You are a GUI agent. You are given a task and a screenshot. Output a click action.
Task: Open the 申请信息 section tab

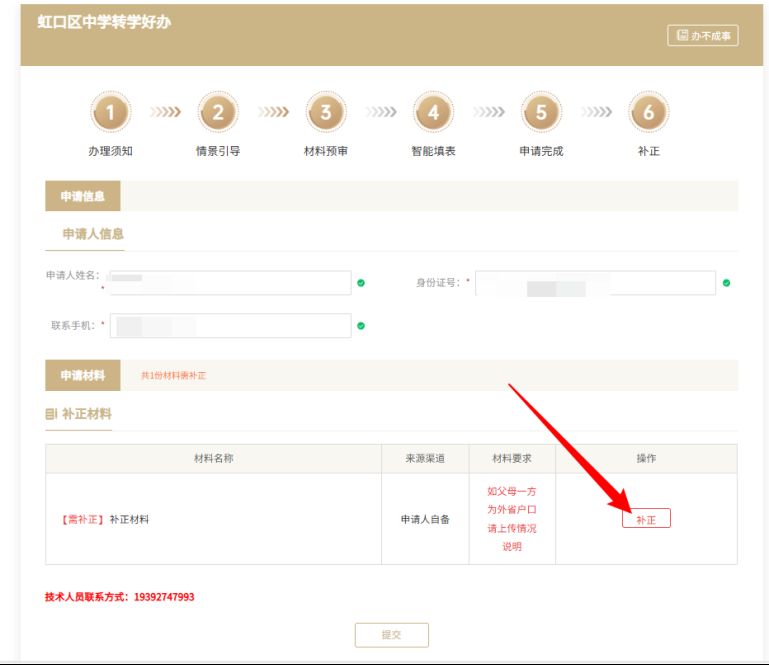click(82, 196)
